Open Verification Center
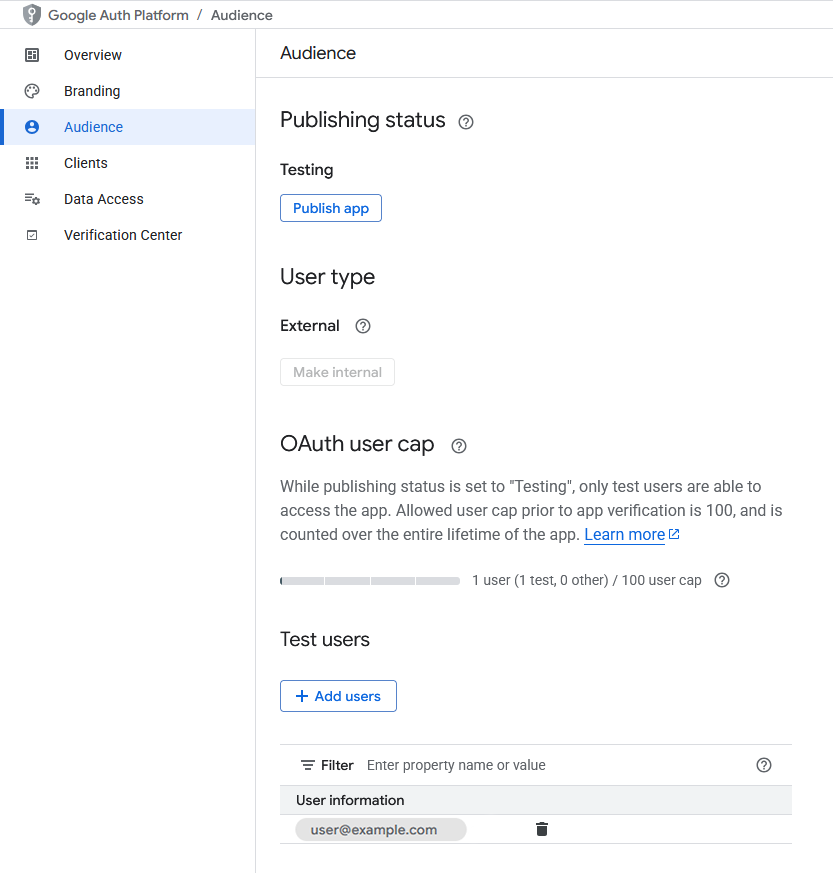This screenshot has width=833, height=873. click(x=122, y=235)
